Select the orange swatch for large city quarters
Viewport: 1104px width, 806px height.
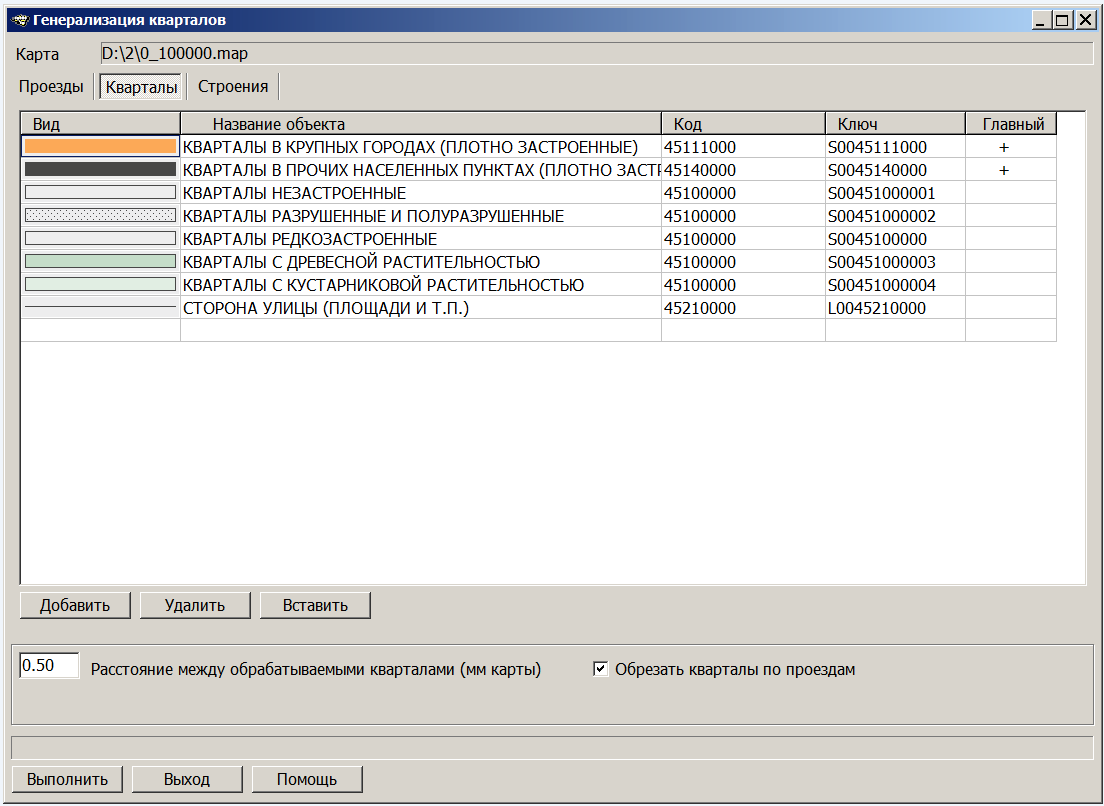(x=100, y=147)
